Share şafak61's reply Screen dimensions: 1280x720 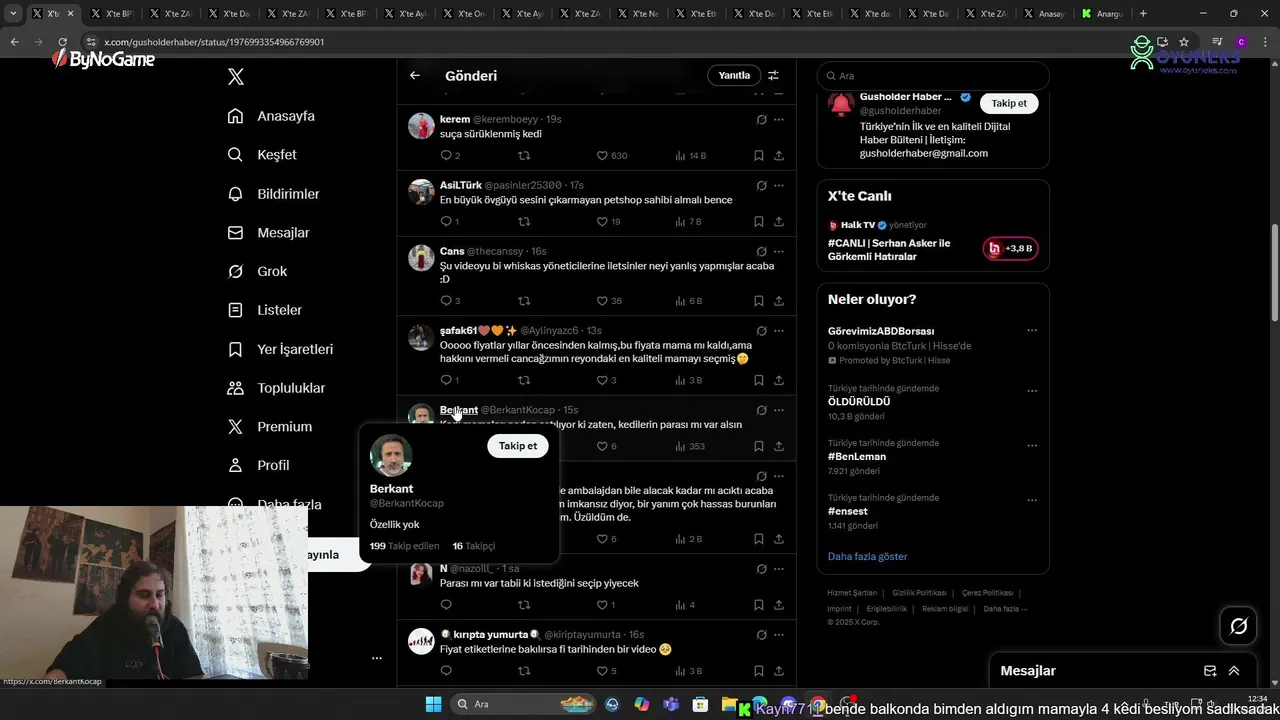[x=779, y=380]
